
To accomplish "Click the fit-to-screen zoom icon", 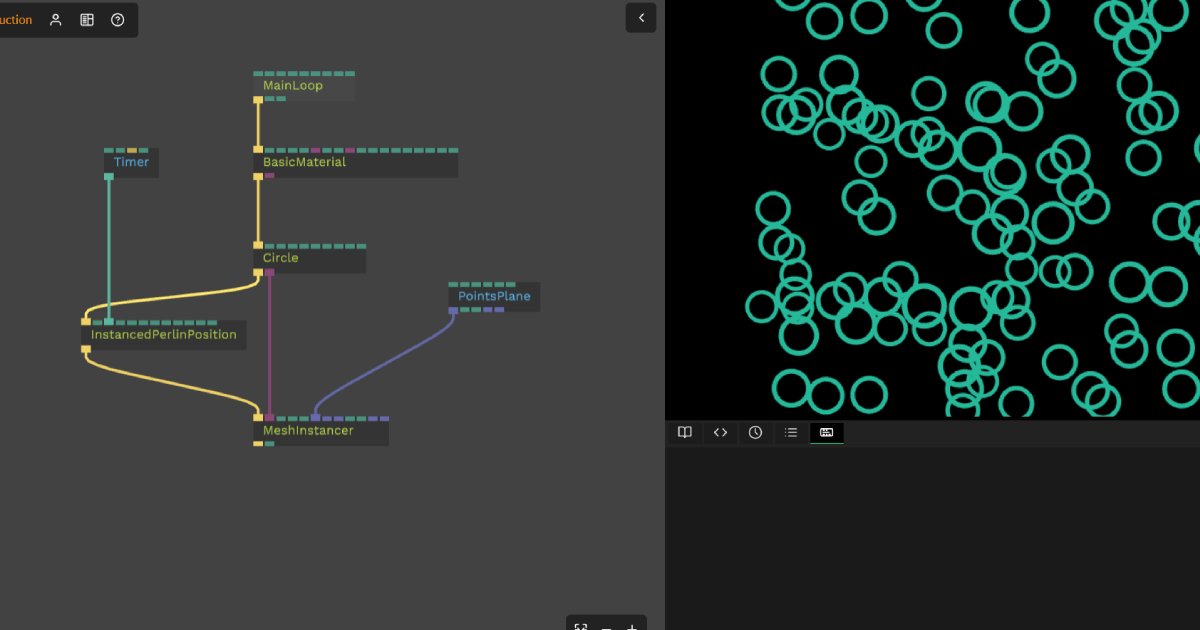I will click(x=581, y=626).
